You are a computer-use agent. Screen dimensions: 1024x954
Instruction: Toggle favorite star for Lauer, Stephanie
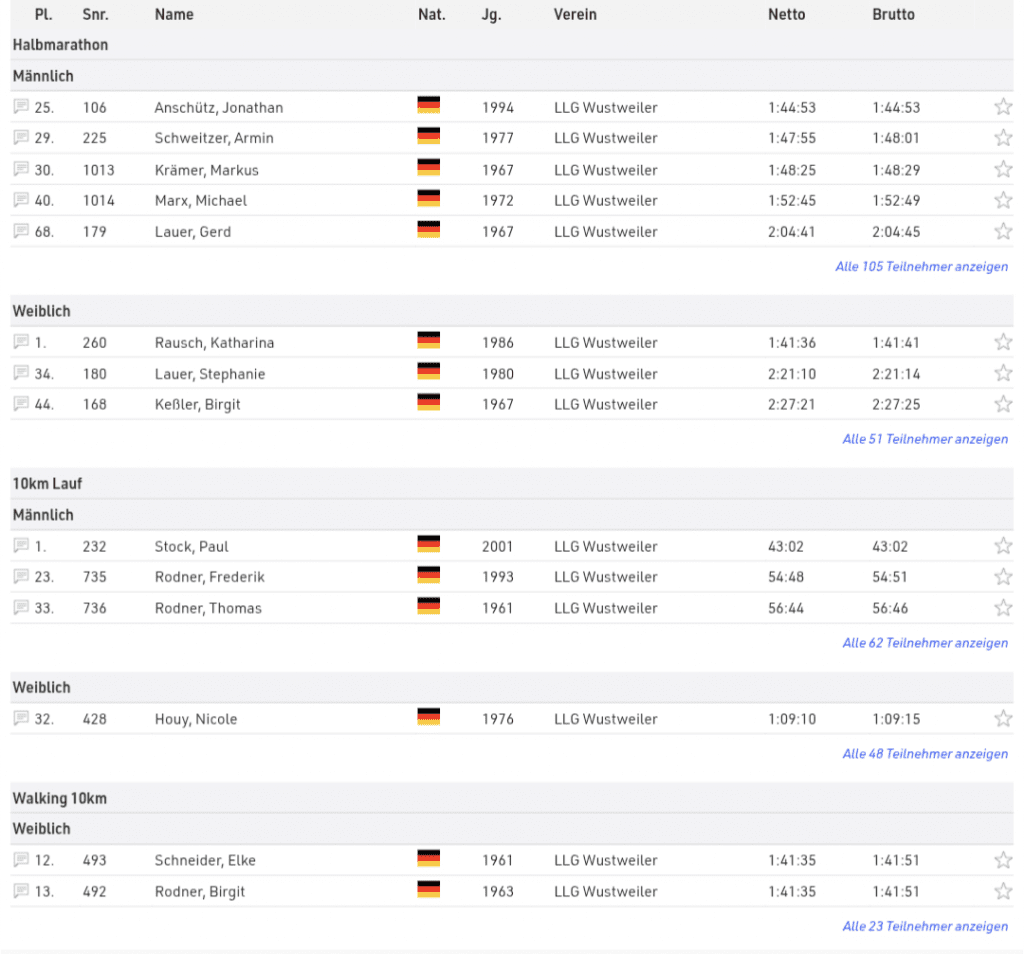(x=1003, y=373)
